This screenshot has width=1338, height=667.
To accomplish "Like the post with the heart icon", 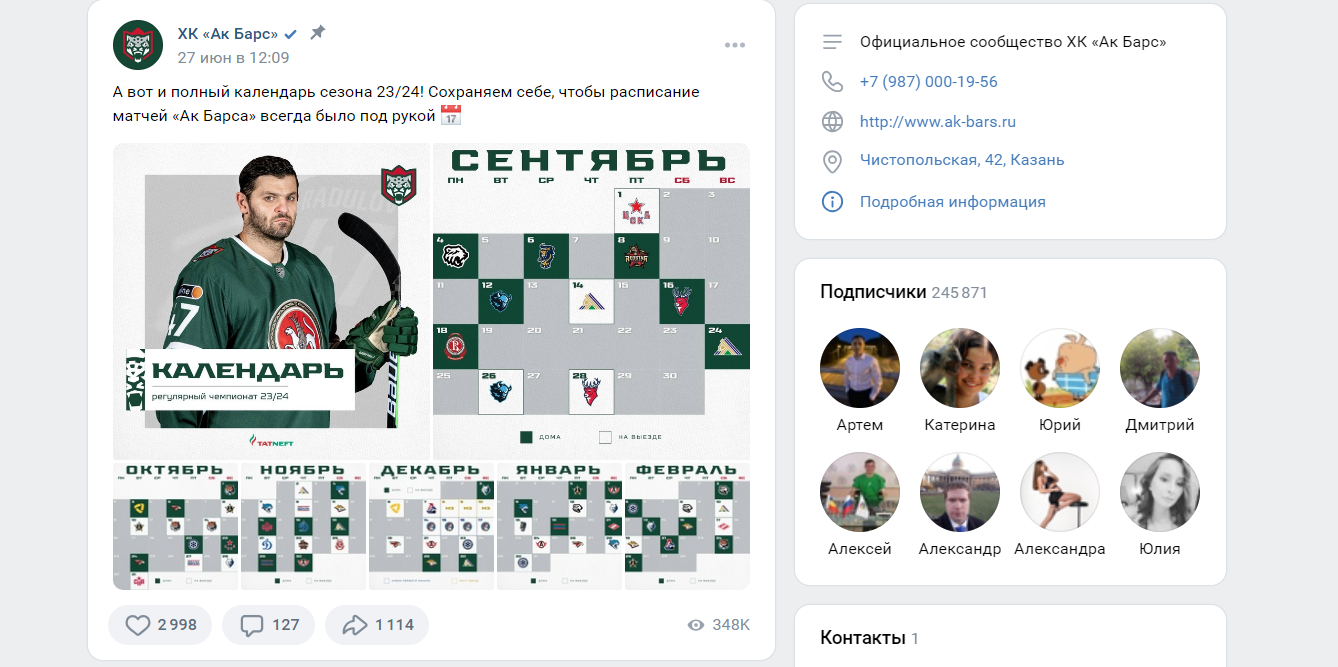I will point(138,625).
